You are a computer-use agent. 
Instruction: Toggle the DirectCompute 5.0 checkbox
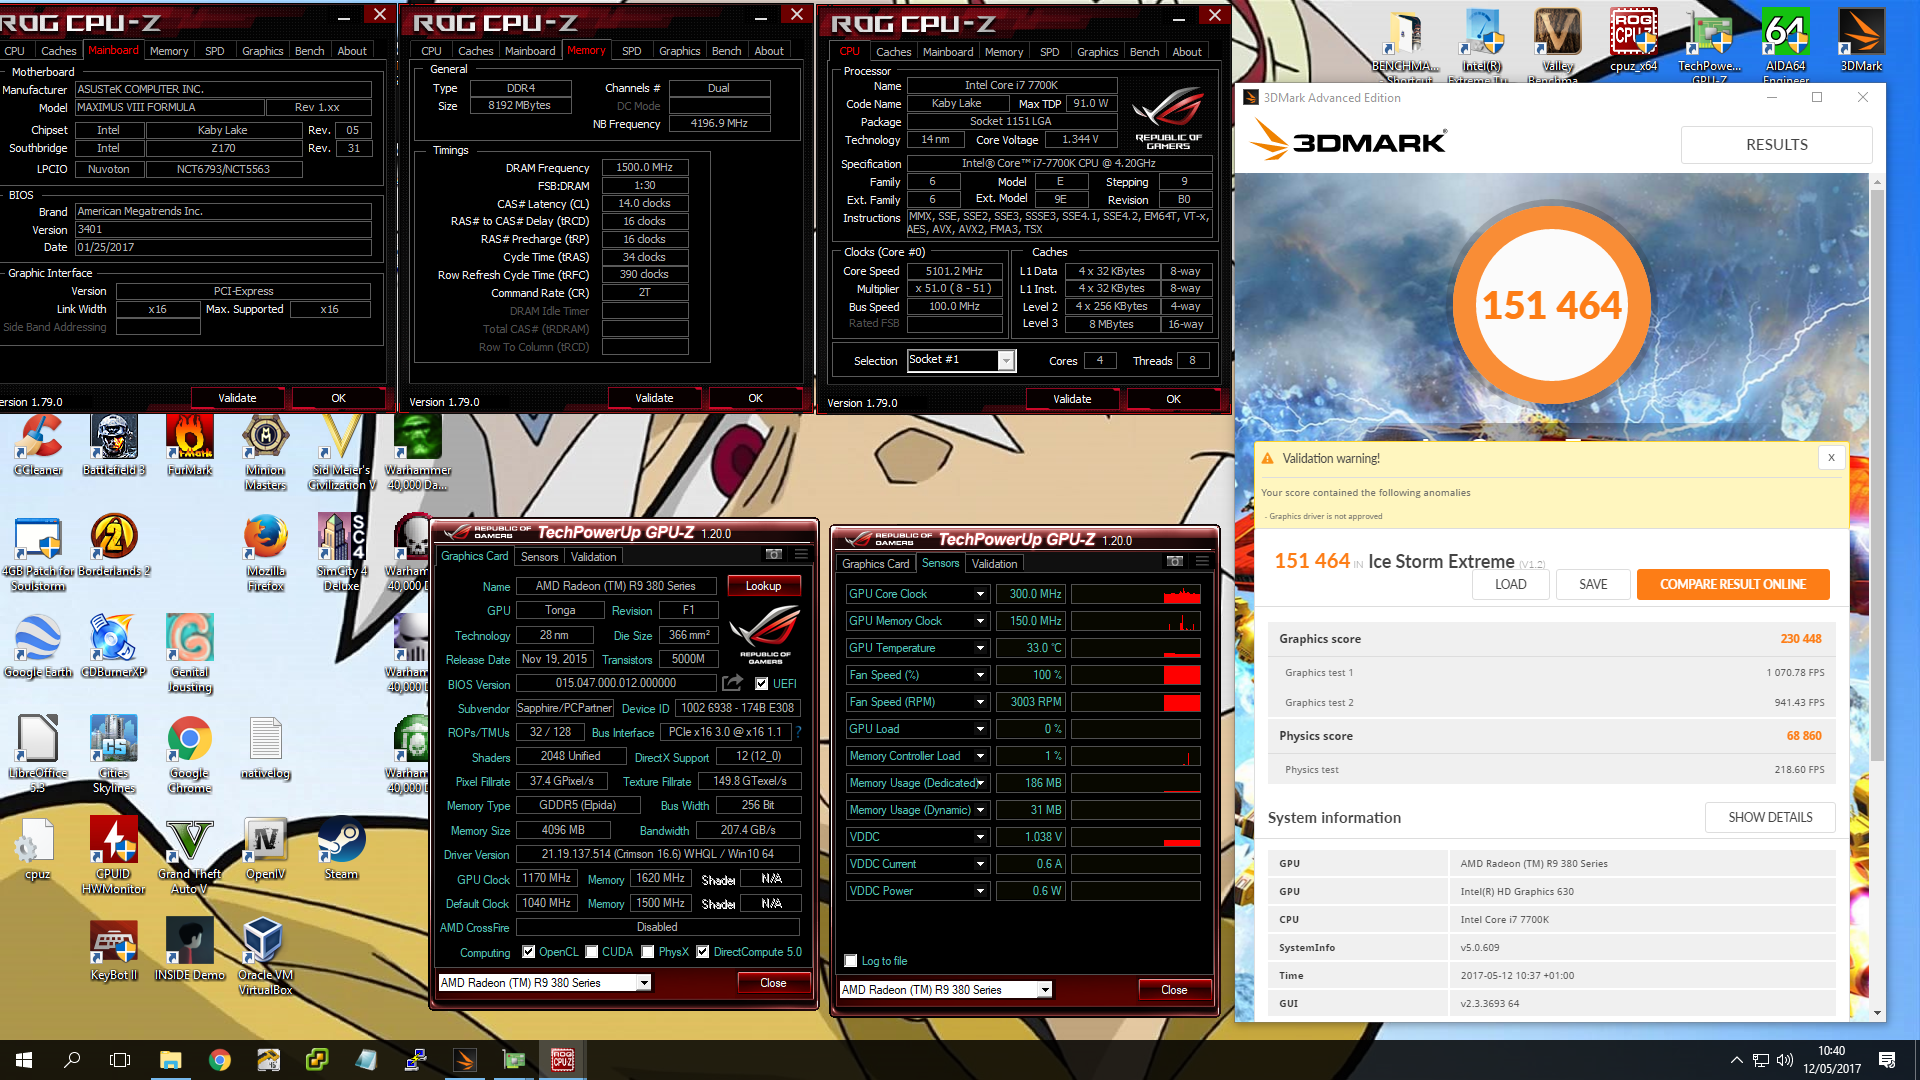(x=703, y=952)
